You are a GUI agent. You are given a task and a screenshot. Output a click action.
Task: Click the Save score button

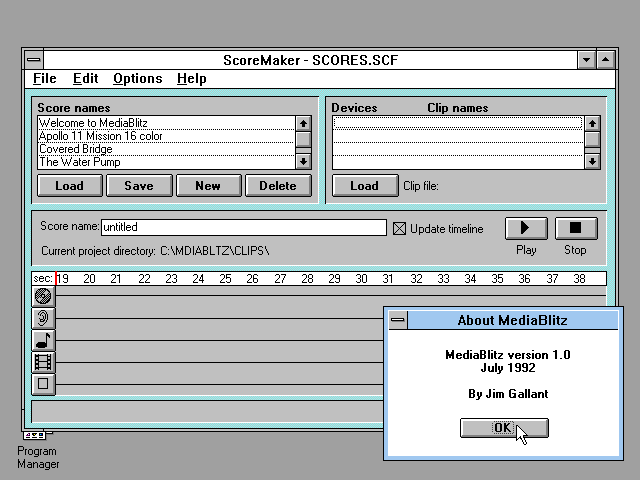139,186
